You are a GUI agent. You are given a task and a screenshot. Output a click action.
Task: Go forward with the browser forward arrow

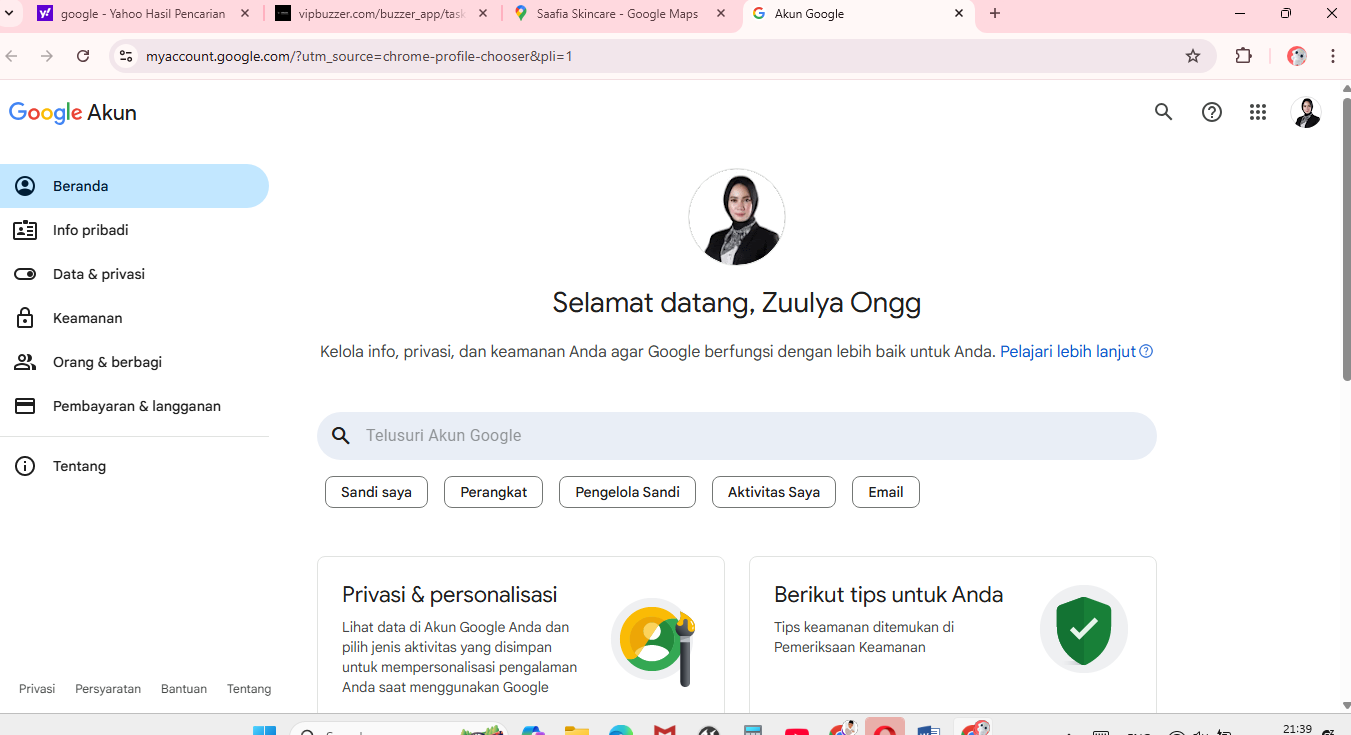tap(47, 56)
